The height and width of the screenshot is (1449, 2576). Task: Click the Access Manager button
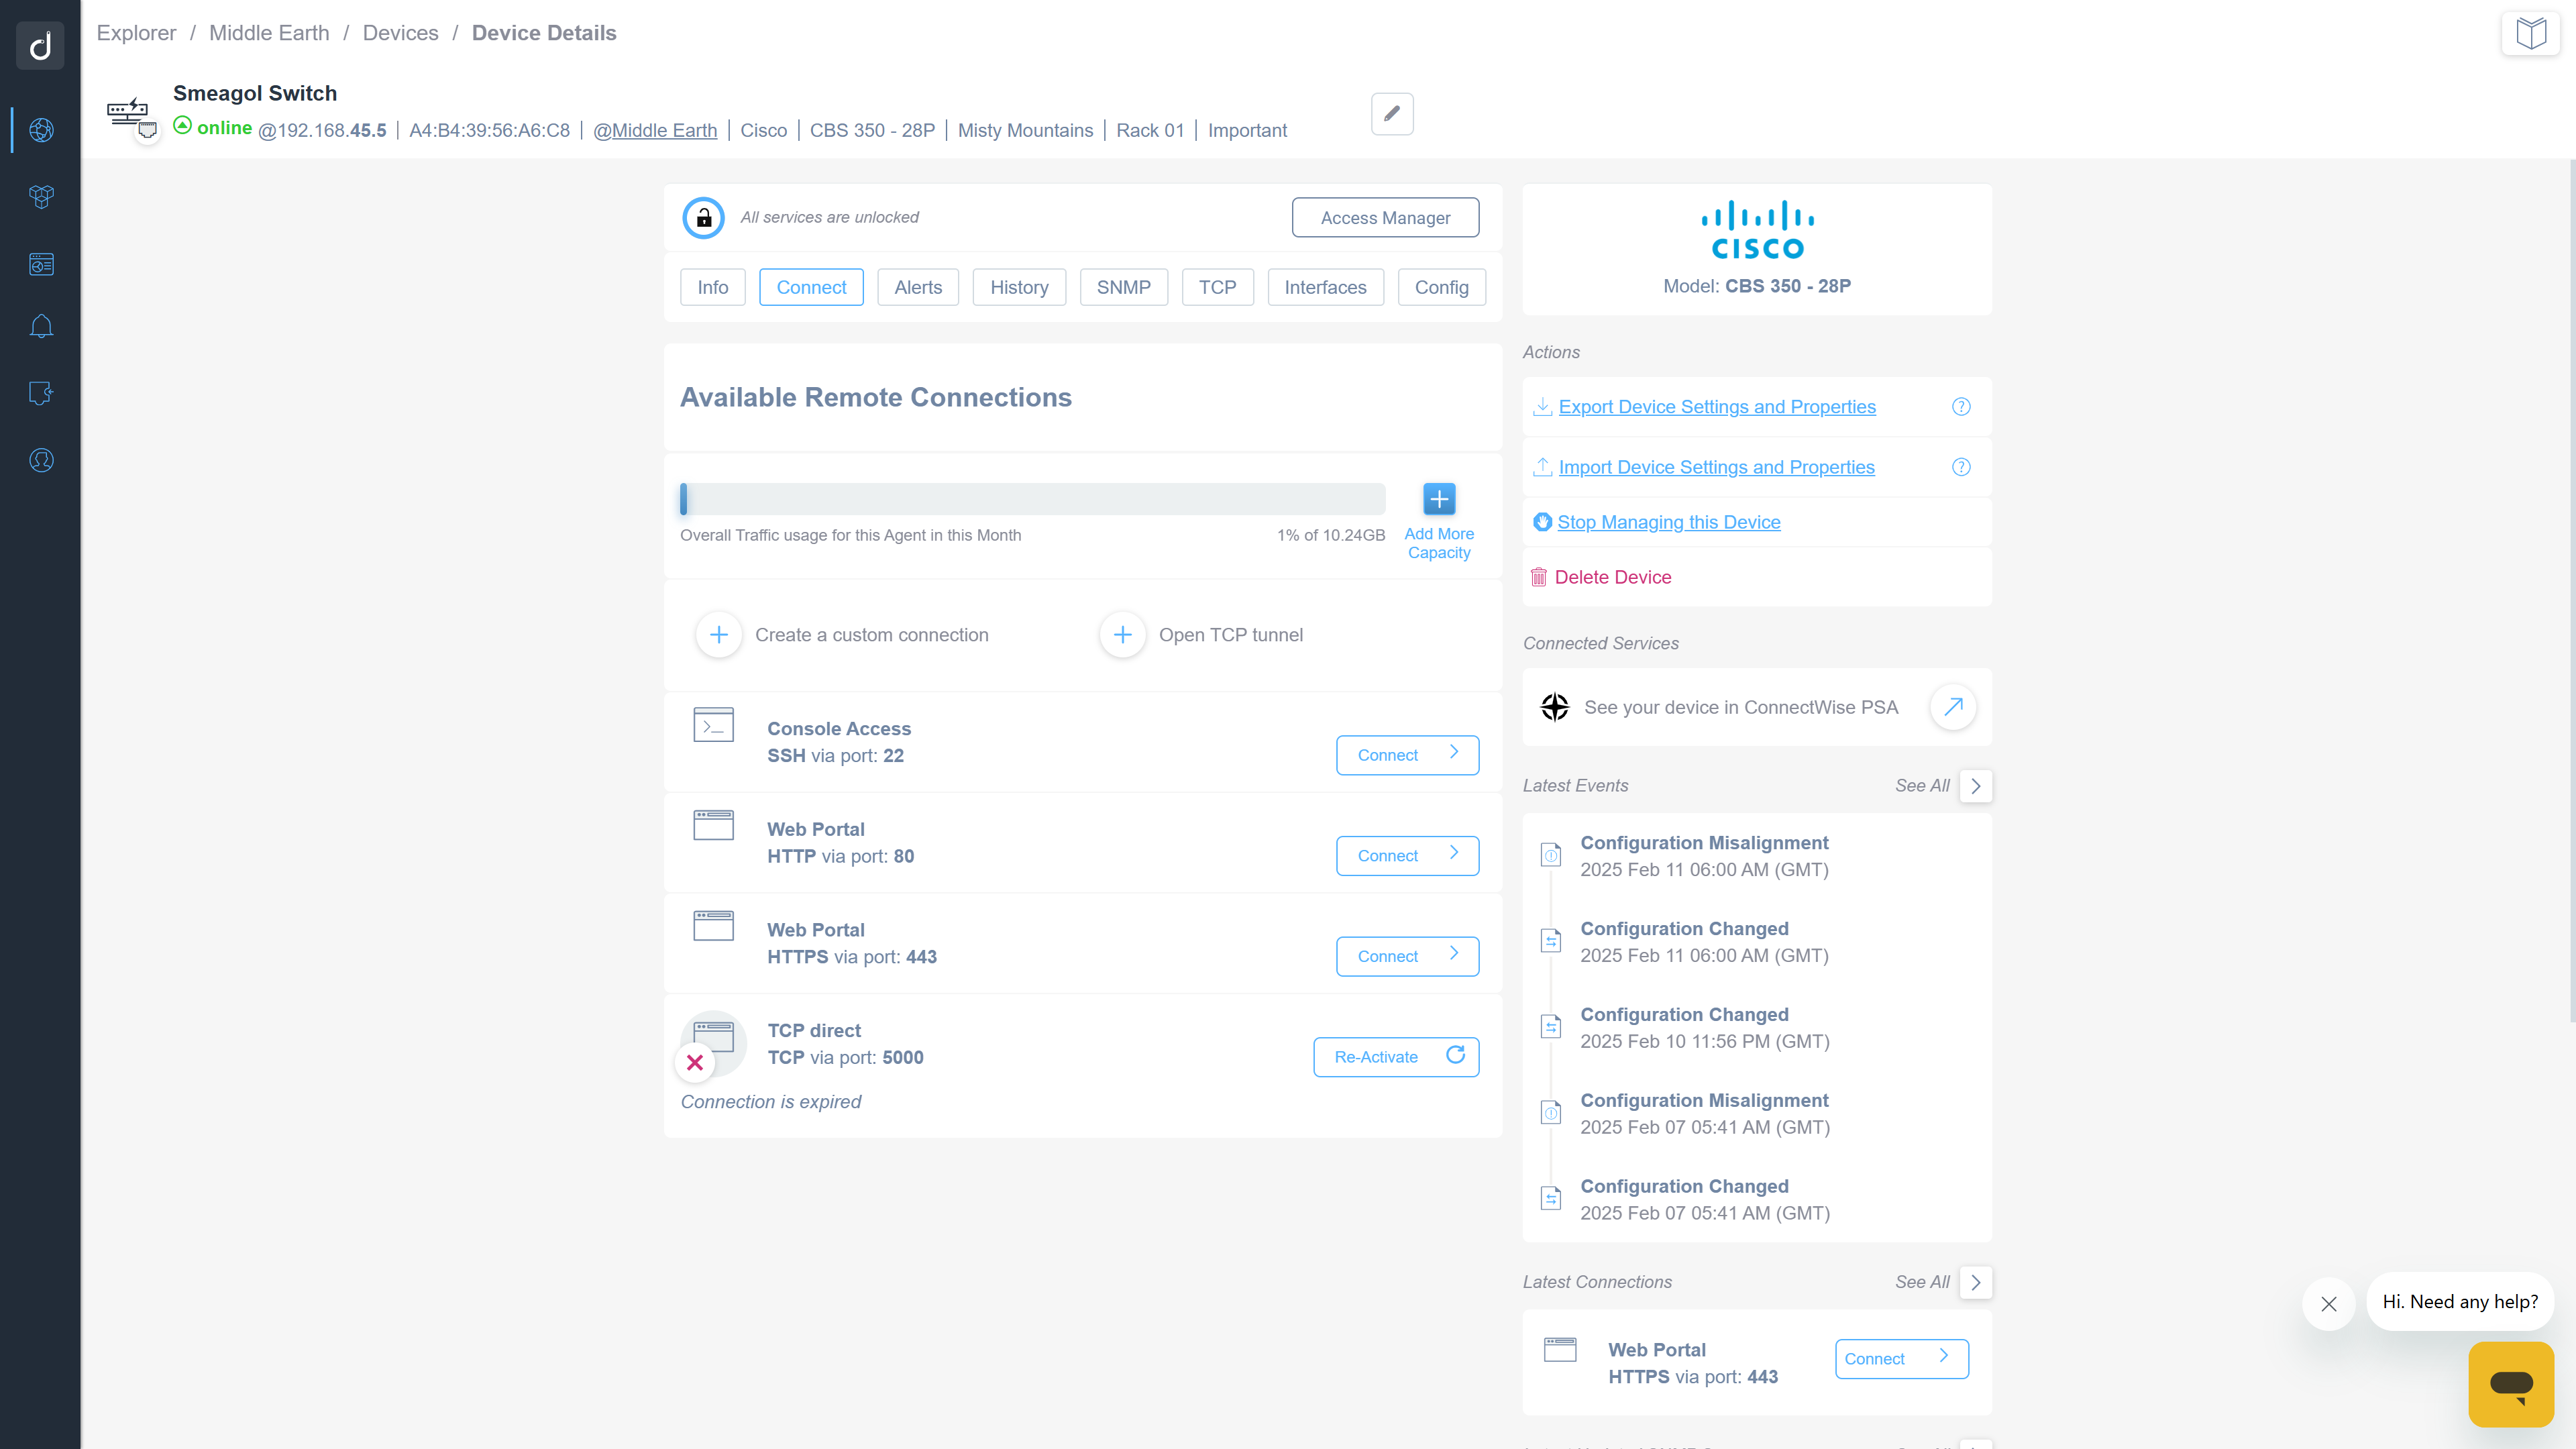coord(1385,217)
